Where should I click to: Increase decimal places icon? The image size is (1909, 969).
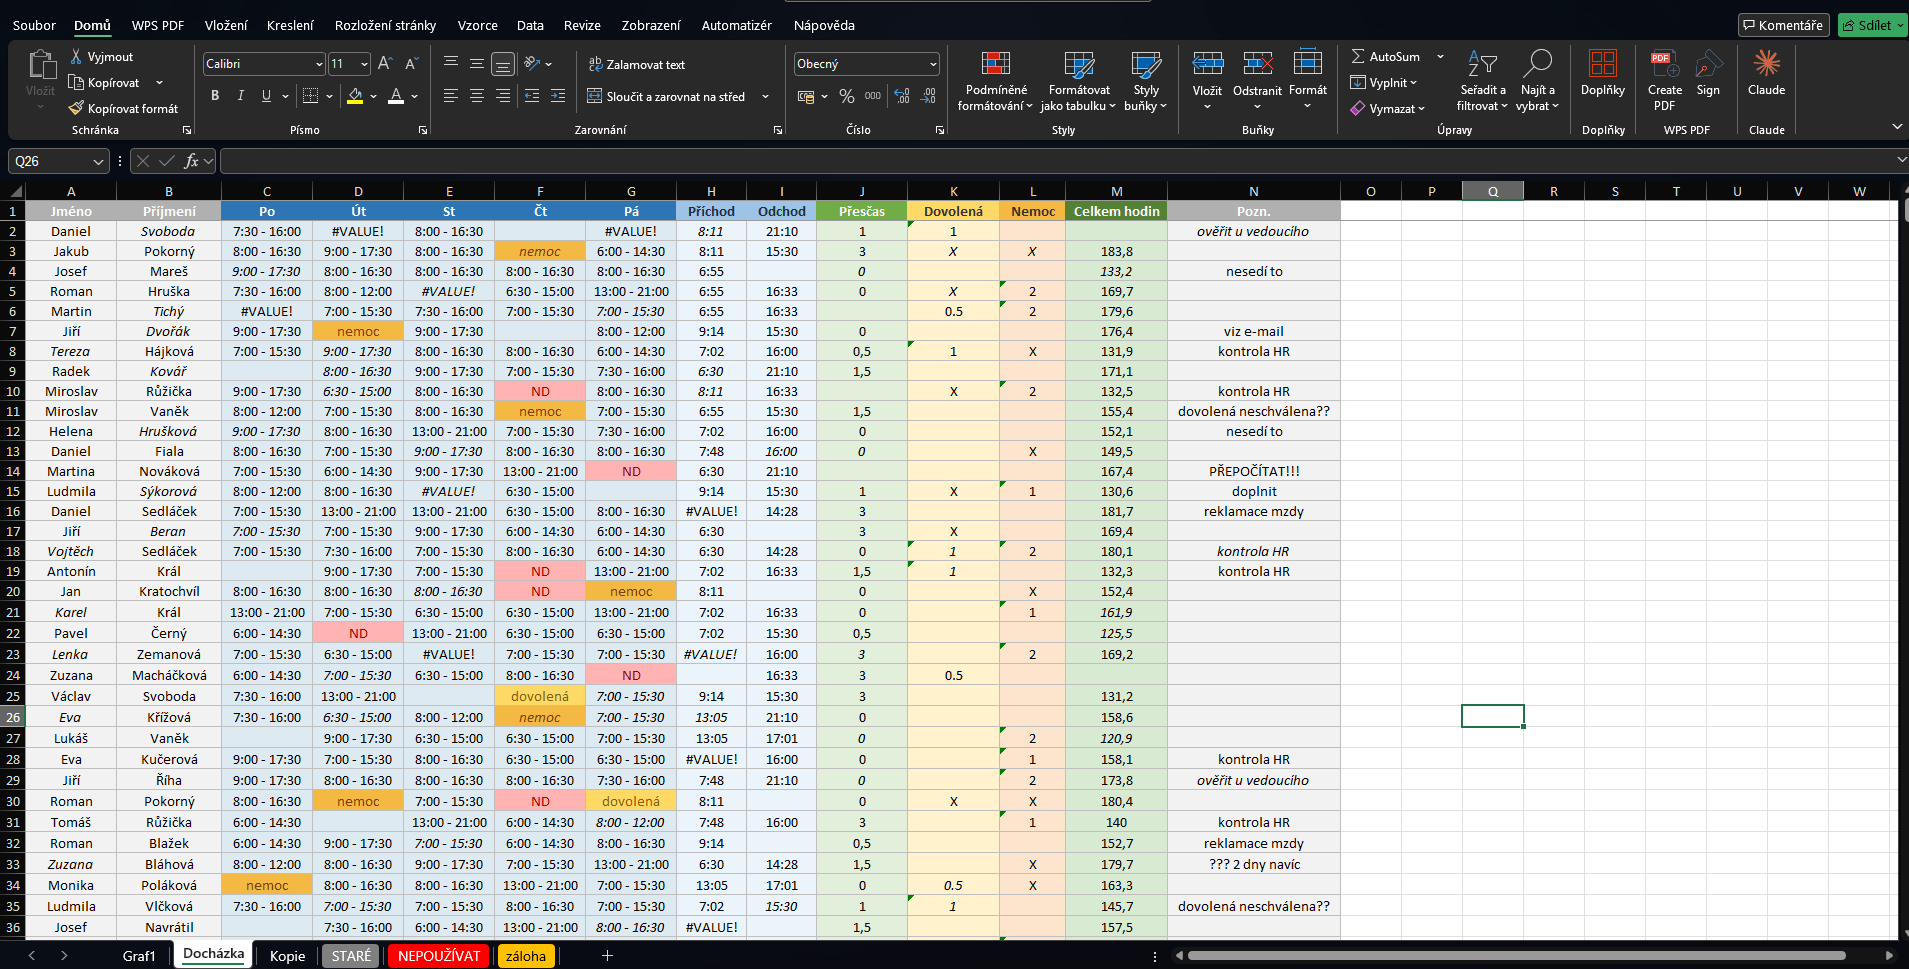pyautogui.click(x=902, y=96)
